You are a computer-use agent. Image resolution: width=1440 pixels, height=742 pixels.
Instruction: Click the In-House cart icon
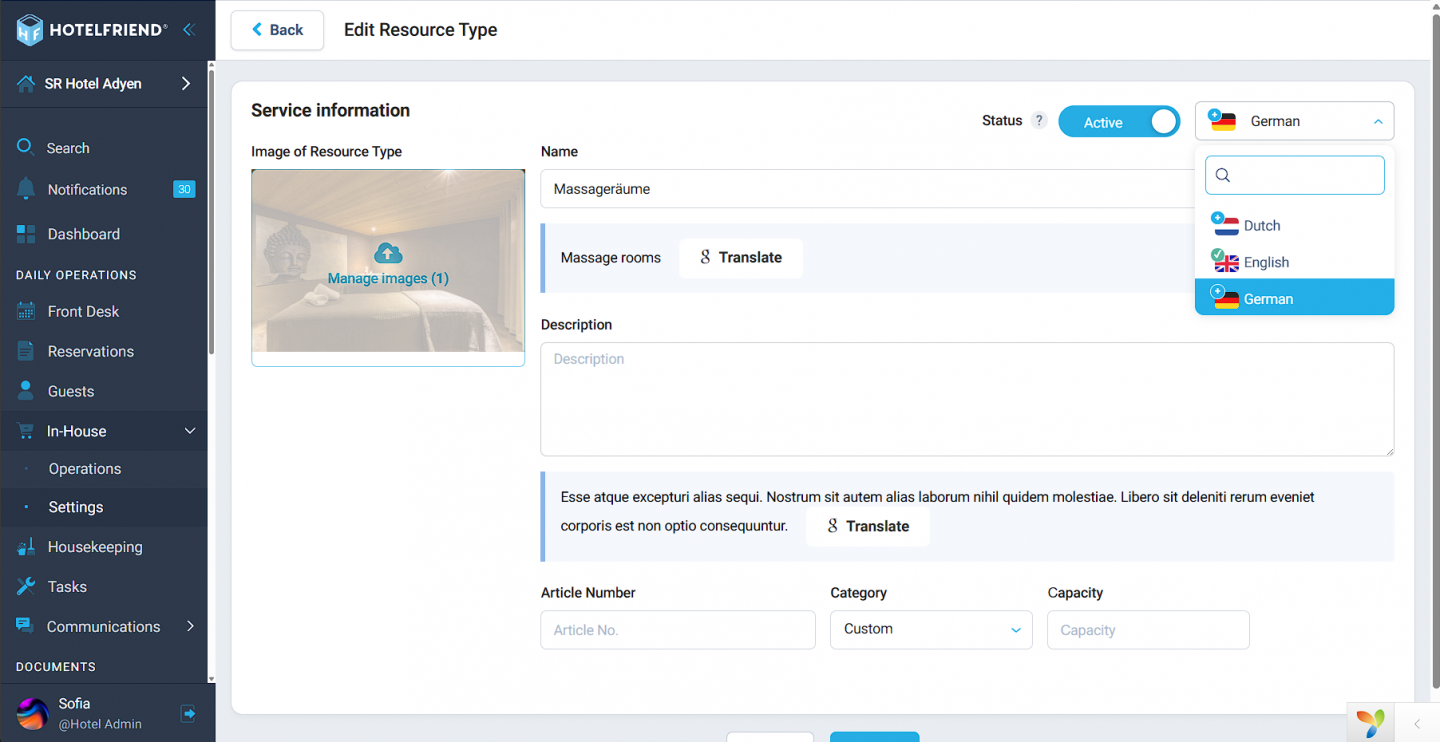[26, 431]
